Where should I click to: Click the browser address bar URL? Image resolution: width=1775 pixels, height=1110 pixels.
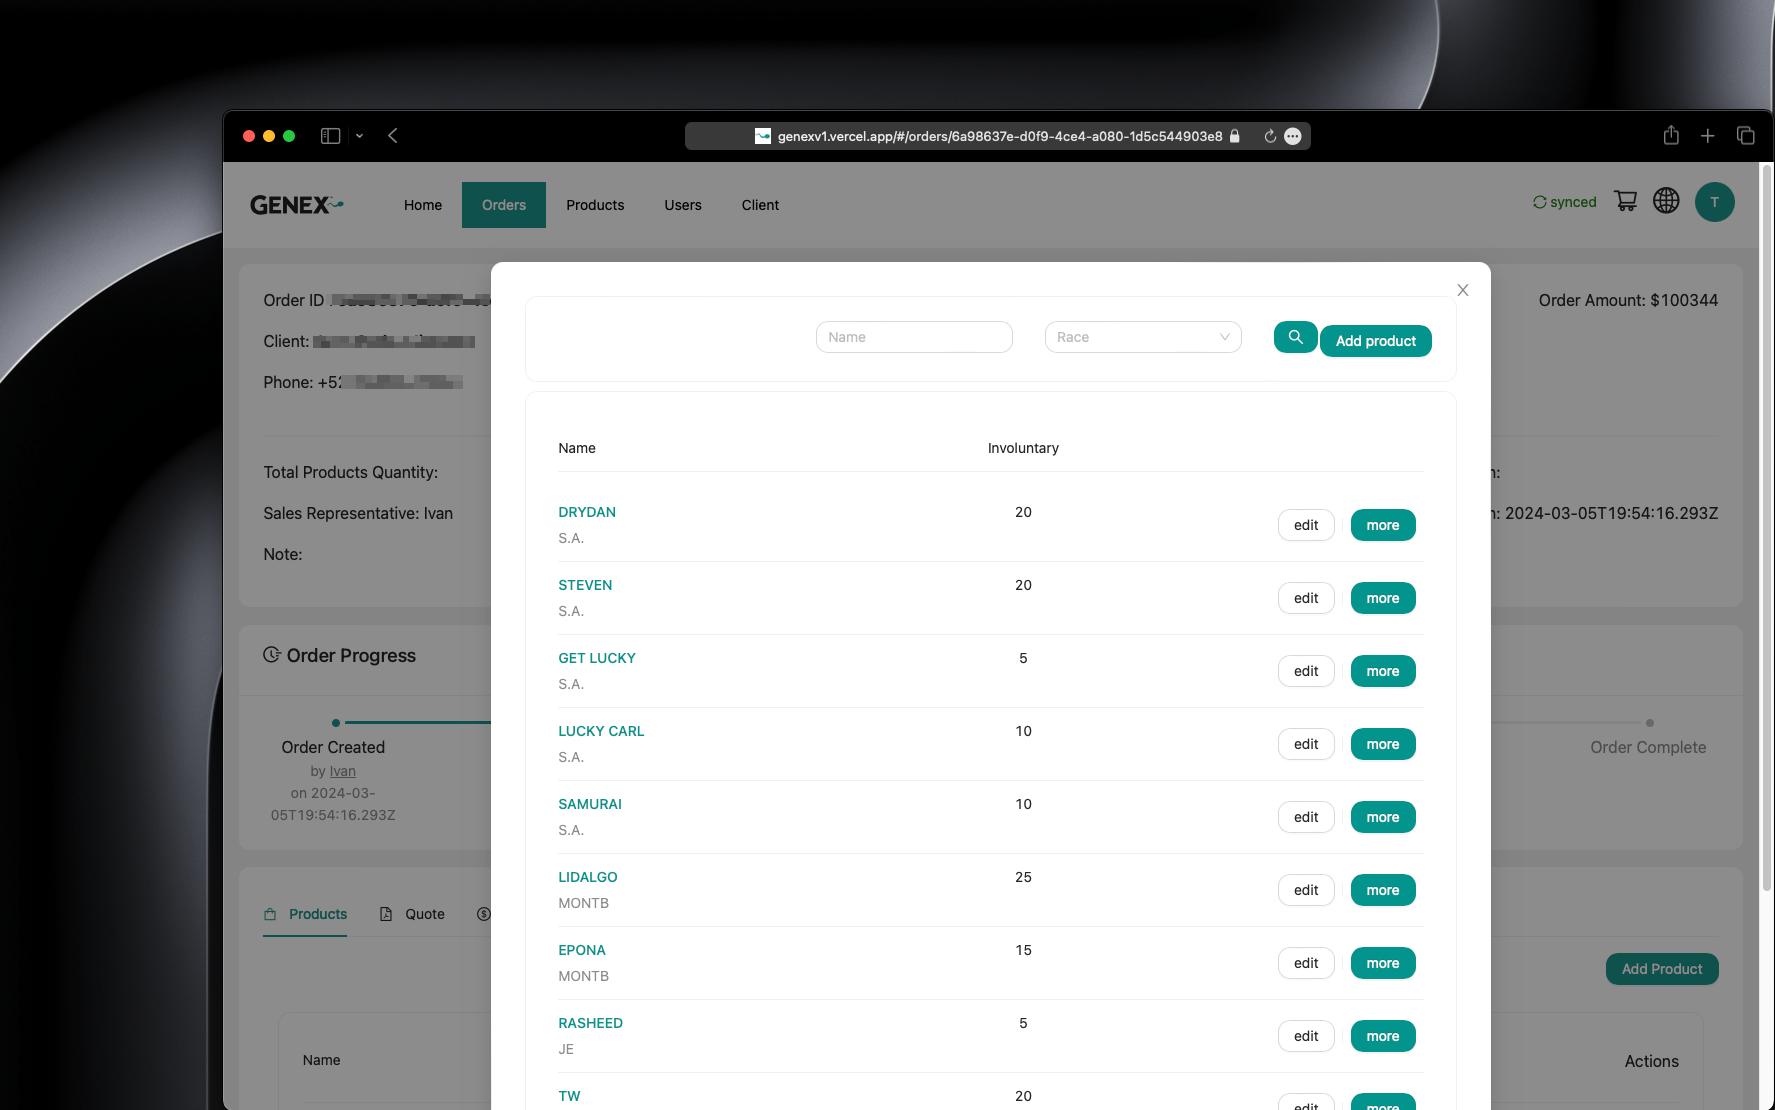click(x=999, y=136)
